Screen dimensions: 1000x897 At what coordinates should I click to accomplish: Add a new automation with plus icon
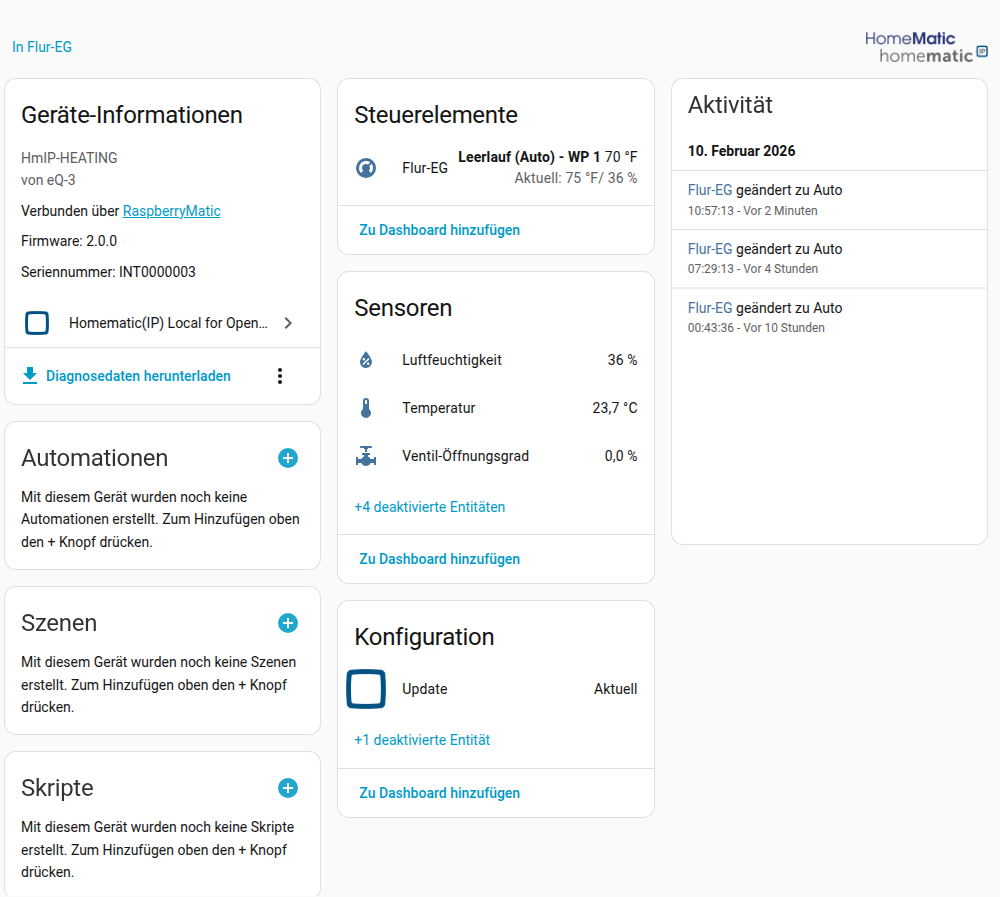tap(288, 458)
